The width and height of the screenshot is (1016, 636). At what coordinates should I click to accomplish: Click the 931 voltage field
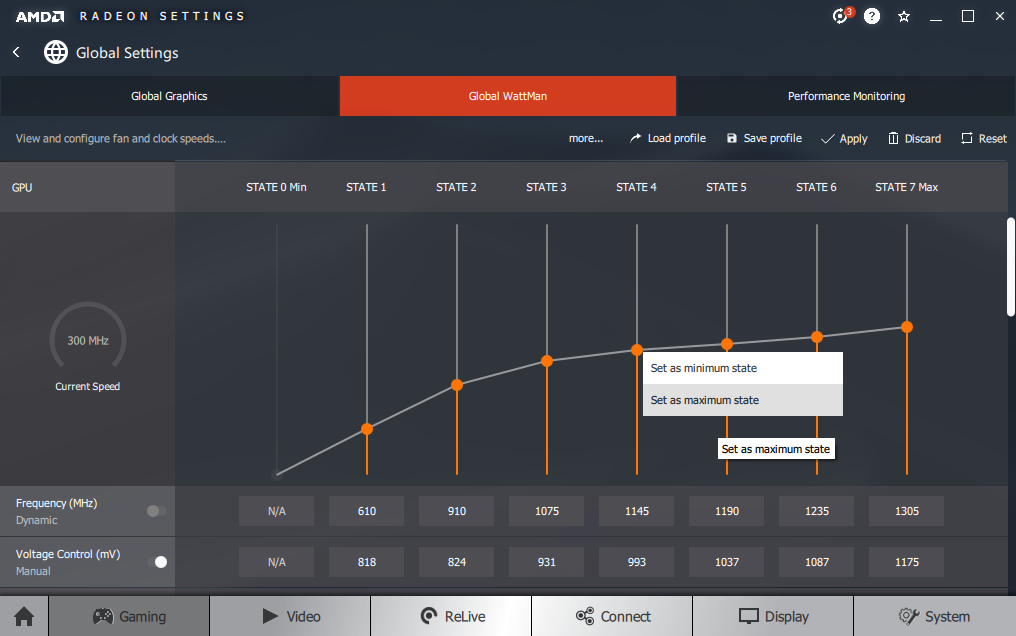pyautogui.click(x=547, y=562)
